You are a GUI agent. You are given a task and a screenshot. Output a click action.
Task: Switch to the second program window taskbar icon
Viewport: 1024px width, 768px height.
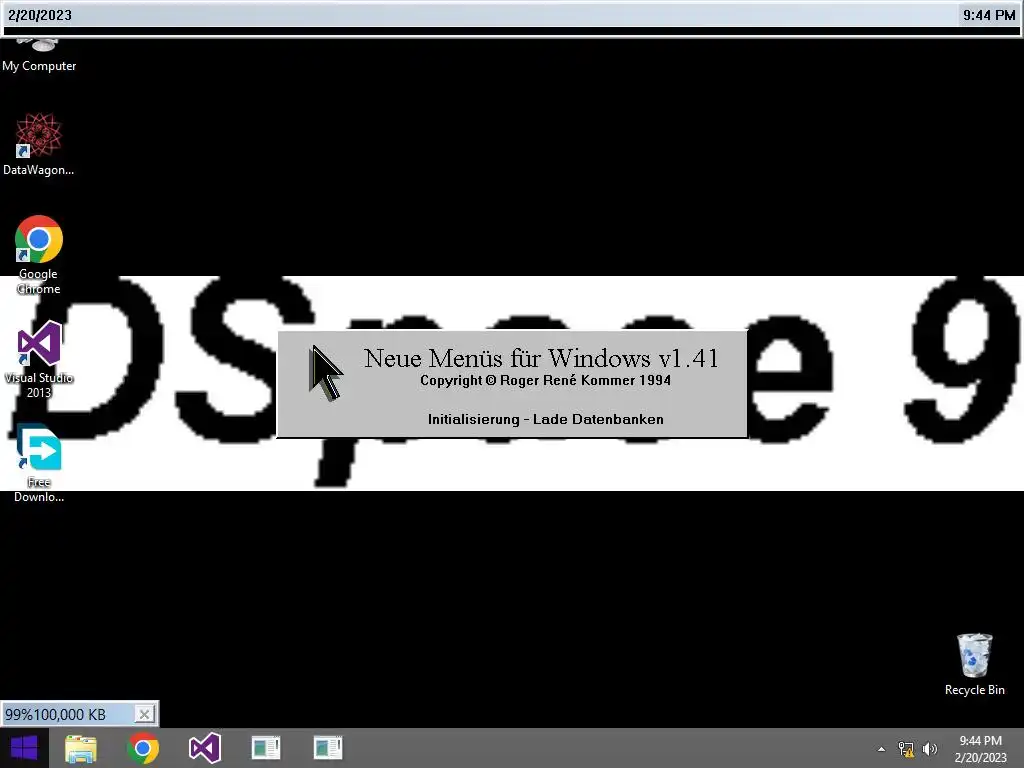[x=328, y=748]
